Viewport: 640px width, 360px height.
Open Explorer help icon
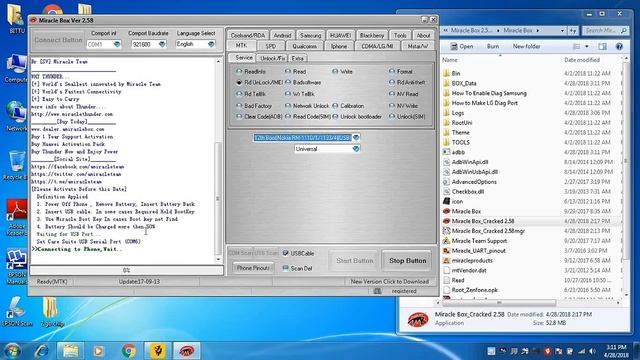pos(619,47)
